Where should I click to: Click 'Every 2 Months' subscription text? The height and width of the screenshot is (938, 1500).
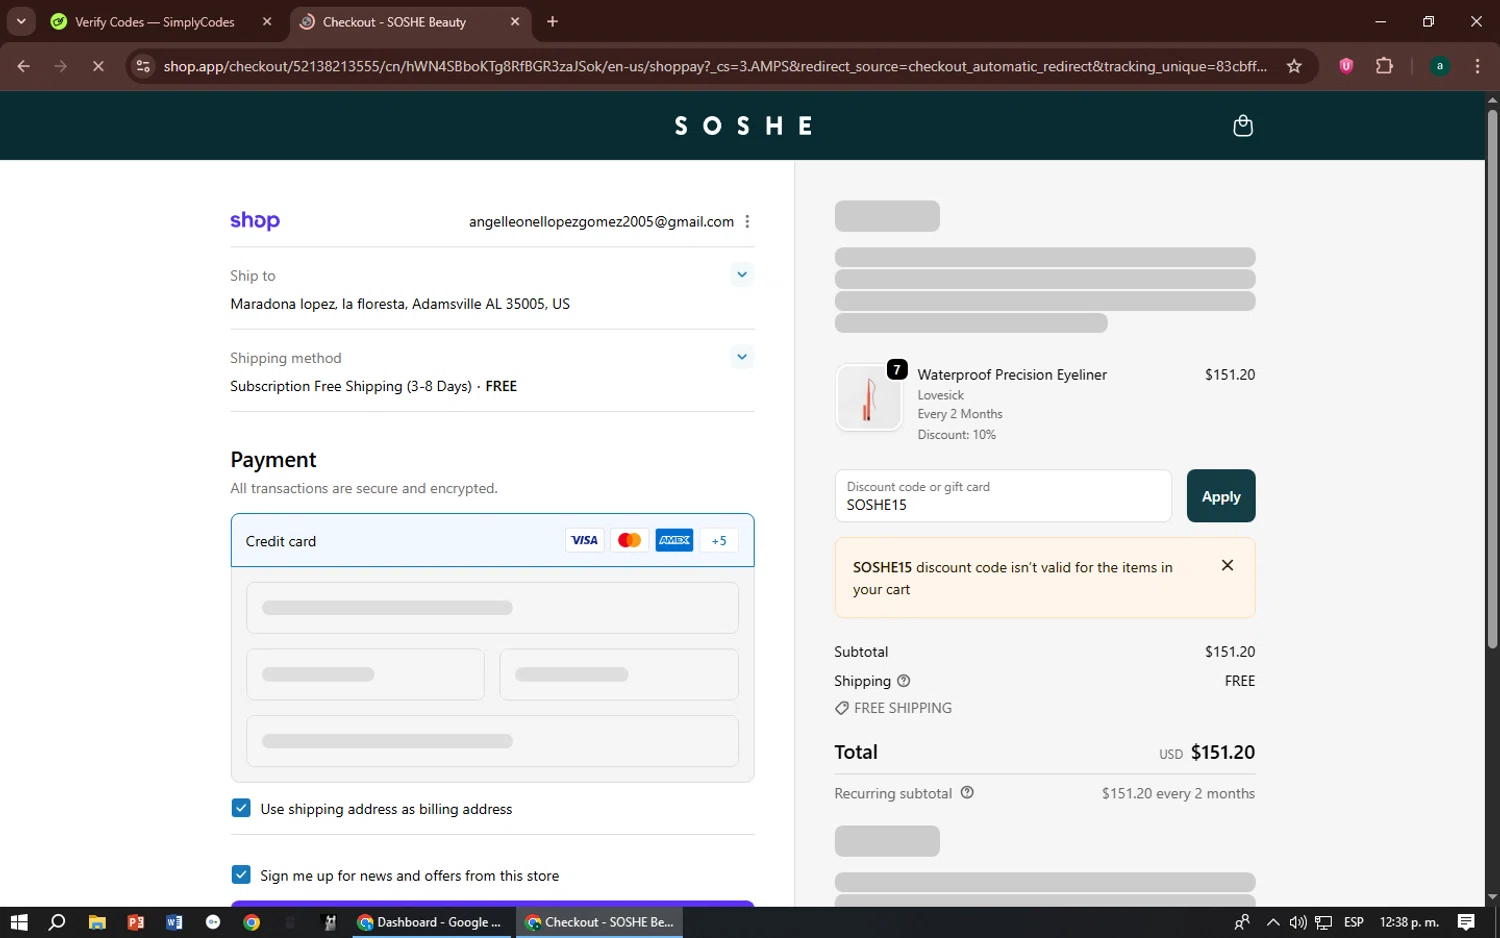pyautogui.click(x=960, y=414)
